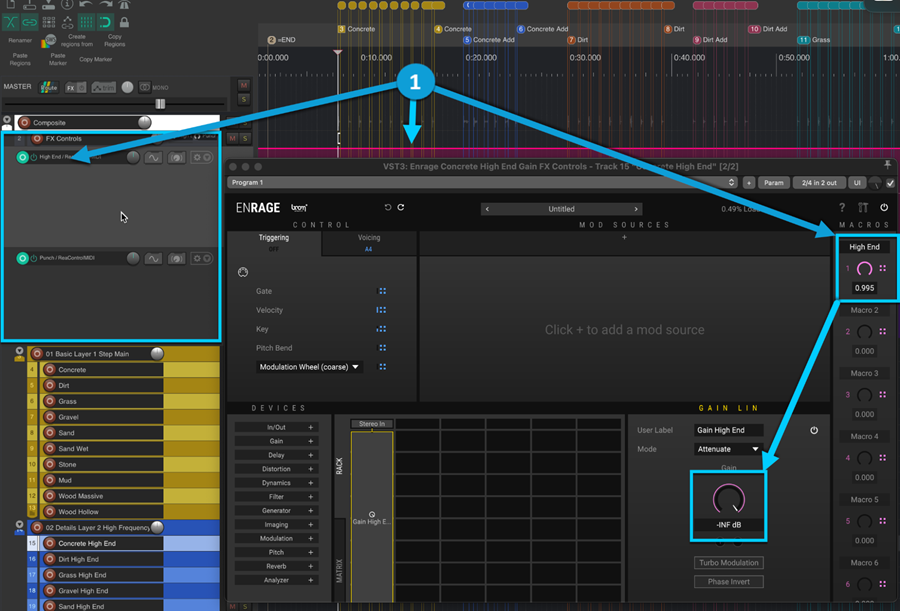Toggle the metronome icon in REAPER's toolbar
900x611 pixels.
(124, 5)
